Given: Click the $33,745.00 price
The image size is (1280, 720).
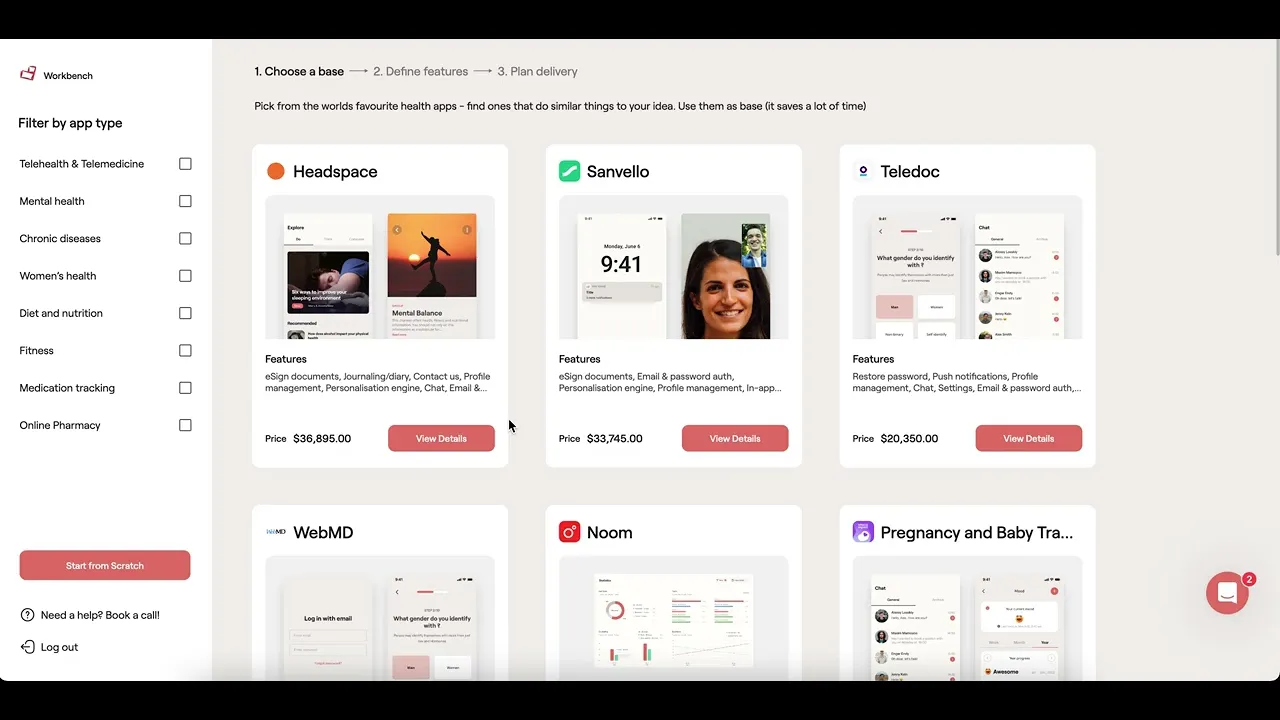Looking at the screenshot, I should pos(615,438).
